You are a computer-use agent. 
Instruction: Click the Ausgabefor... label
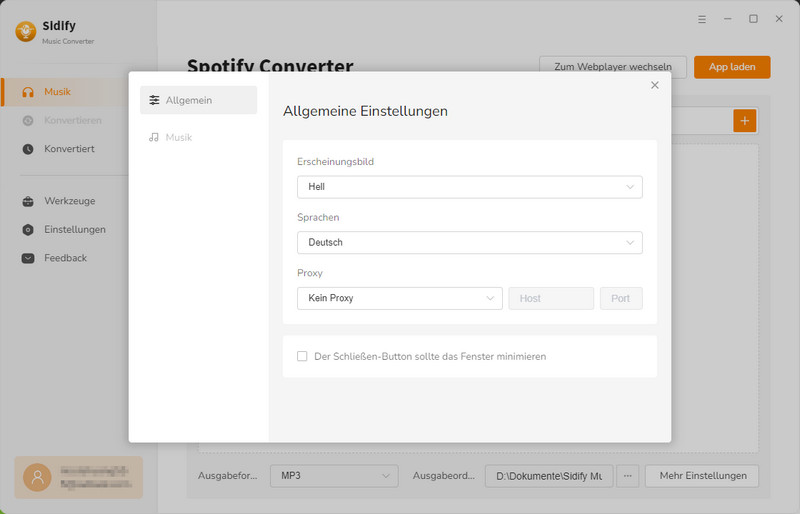tap(228, 476)
